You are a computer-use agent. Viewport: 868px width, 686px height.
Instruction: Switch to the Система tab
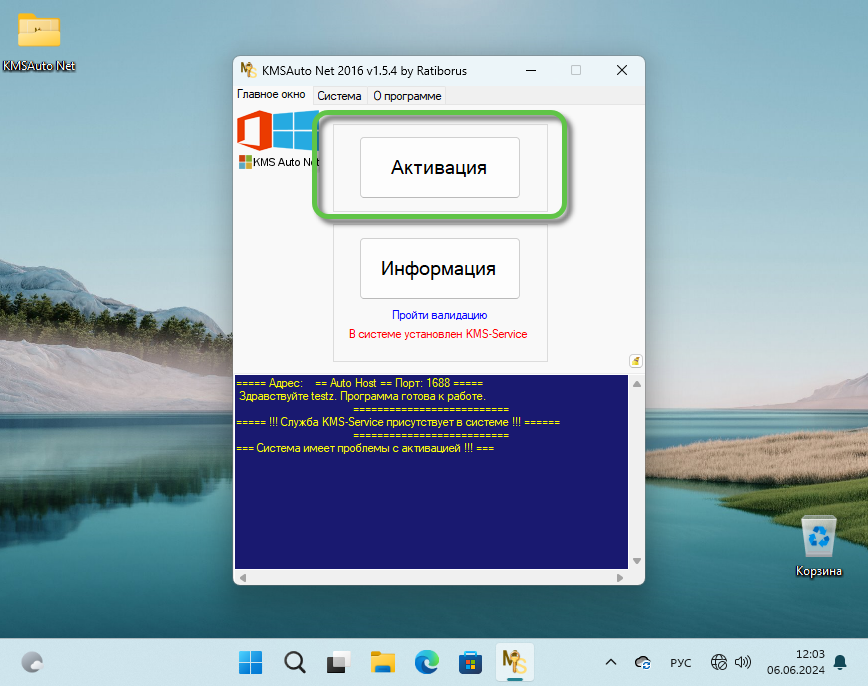pos(339,96)
